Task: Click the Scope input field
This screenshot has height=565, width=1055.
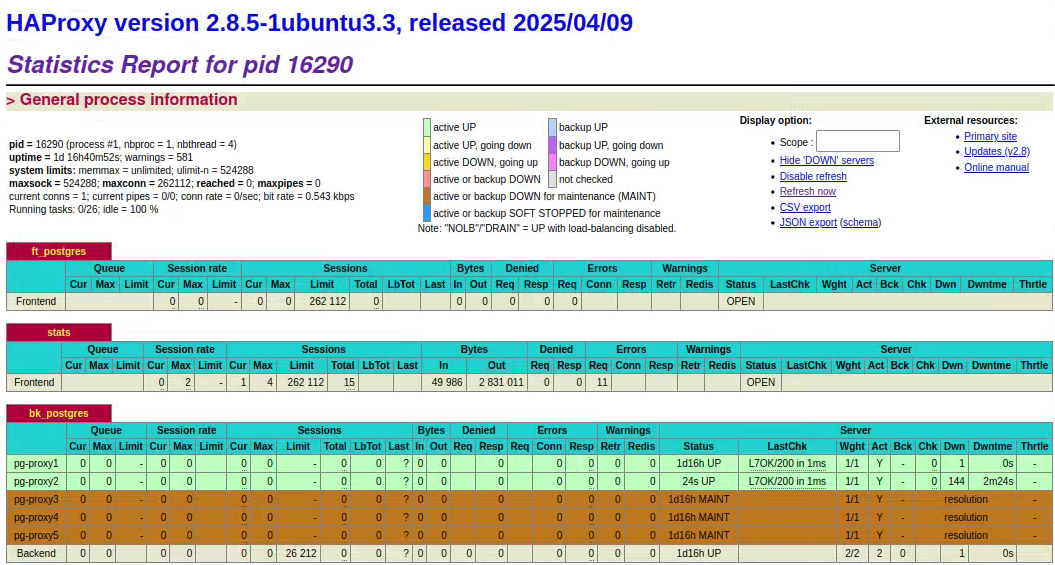Action: point(858,141)
